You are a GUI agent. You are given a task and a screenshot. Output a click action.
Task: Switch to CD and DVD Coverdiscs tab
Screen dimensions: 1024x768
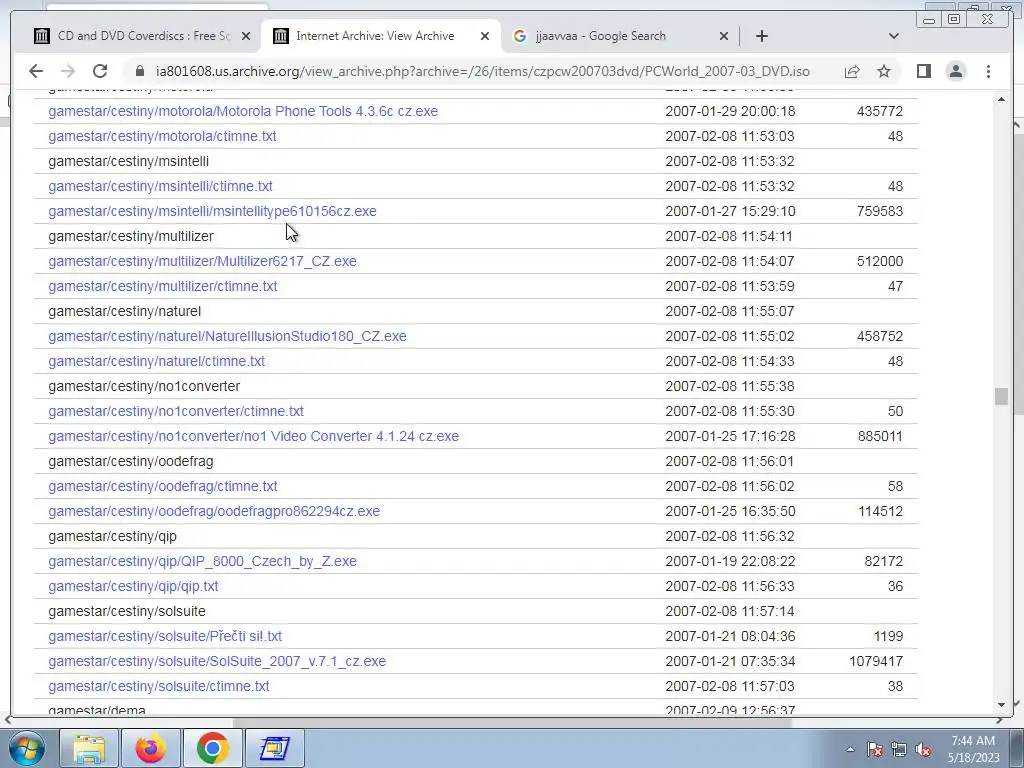[142, 36]
